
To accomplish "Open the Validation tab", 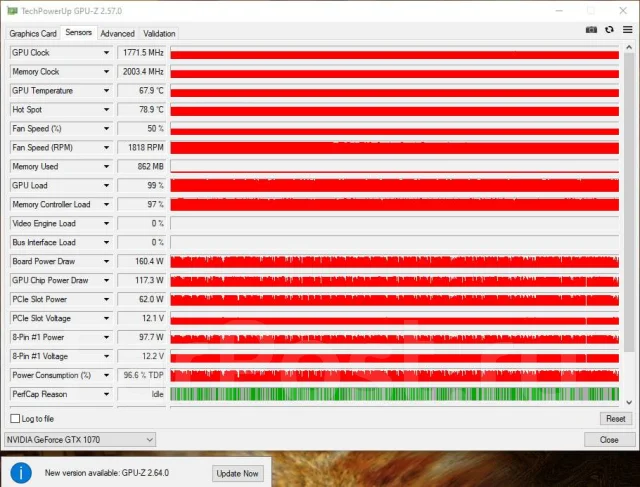I will coord(159,33).
